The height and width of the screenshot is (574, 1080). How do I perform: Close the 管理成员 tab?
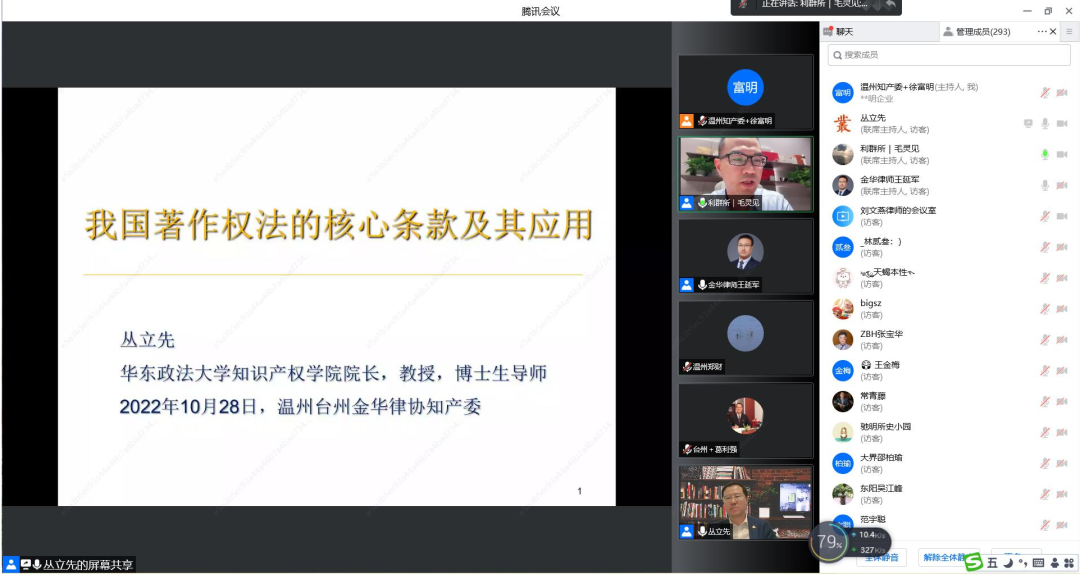coord(1053,32)
